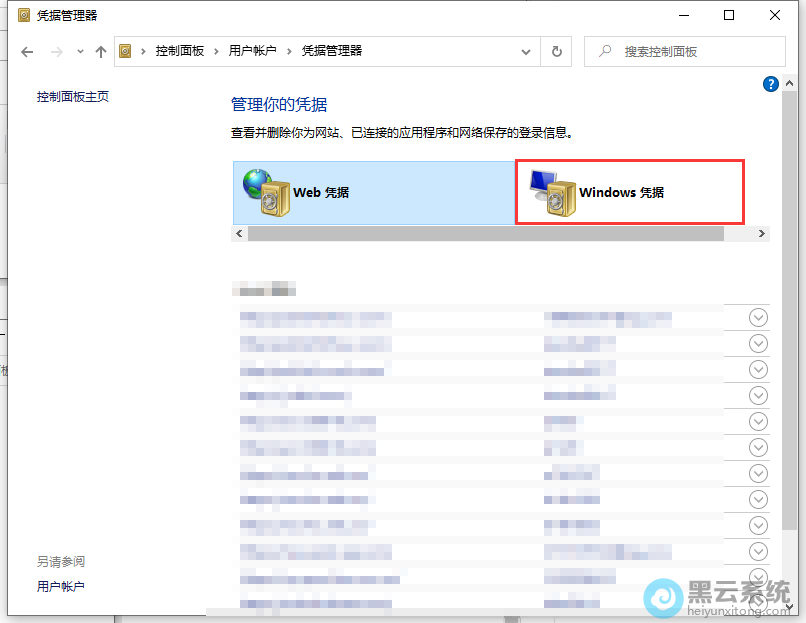Image resolution: width=806 pixels, height=623 pixels.
Task: Open 用户帐户 link under 另请参阅
Action: pyautogui.click(x=61, y=586)
